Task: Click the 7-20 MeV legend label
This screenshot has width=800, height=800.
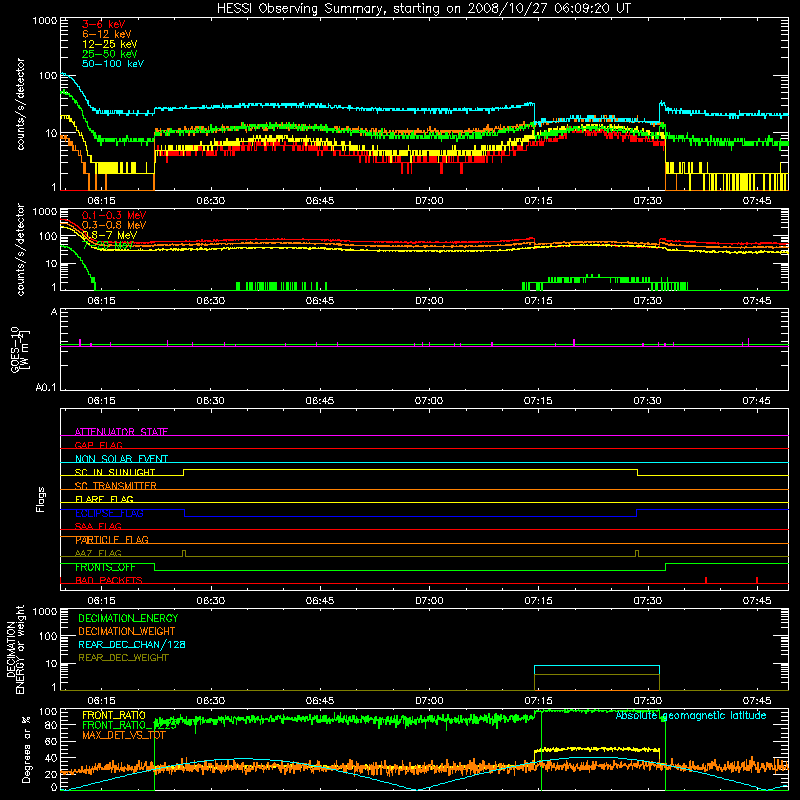Action: point(108,245)
